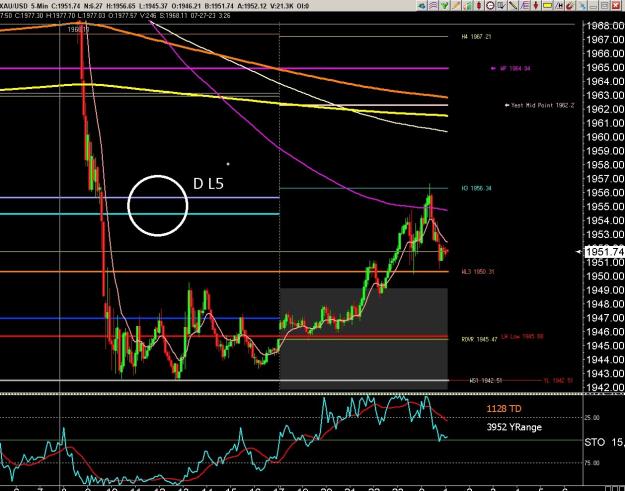Click the slash-H line tool icon
The image size is (625, 491).
click(x=559, y=6)
